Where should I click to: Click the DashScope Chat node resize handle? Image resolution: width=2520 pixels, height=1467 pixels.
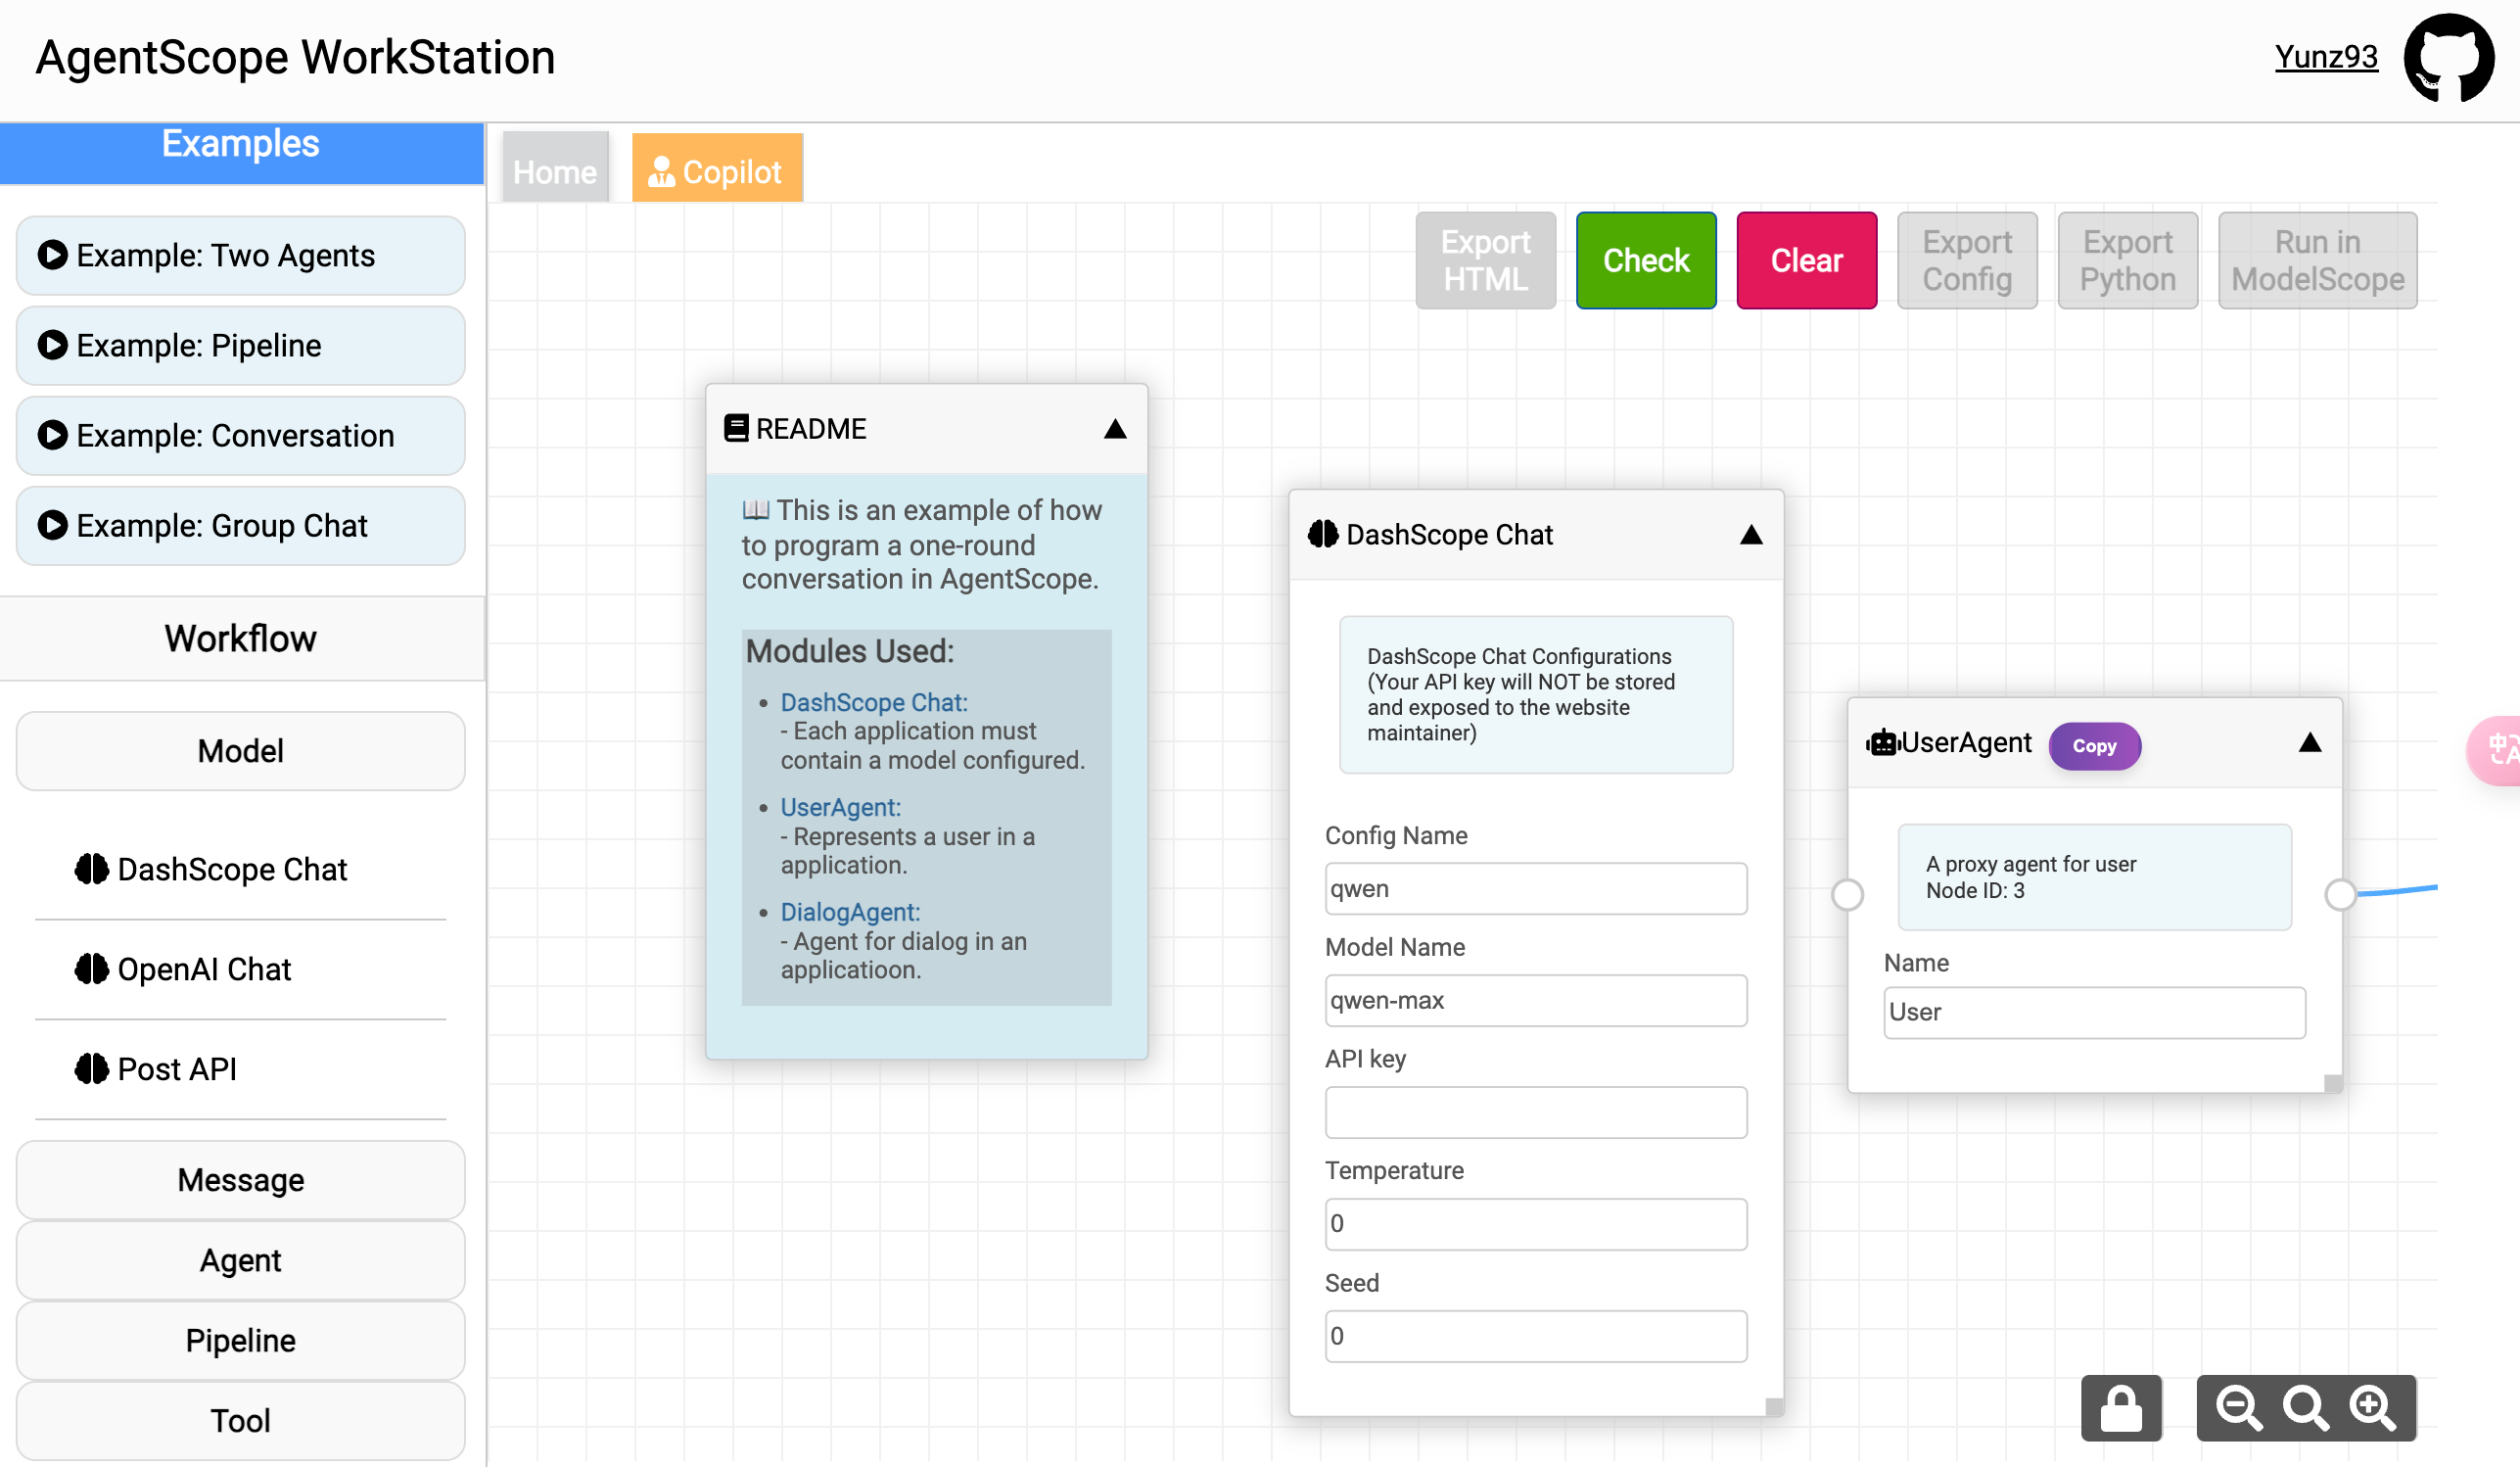pyautogui.click(x=1774, y=1406)
